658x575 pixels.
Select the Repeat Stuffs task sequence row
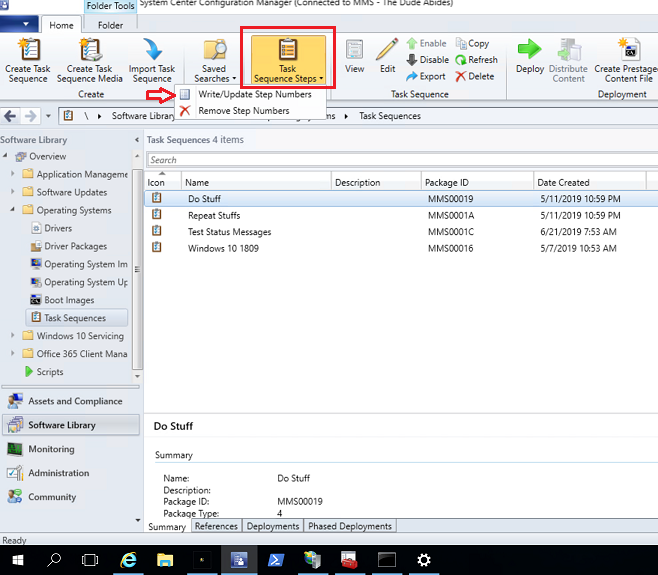coord(401,215)
